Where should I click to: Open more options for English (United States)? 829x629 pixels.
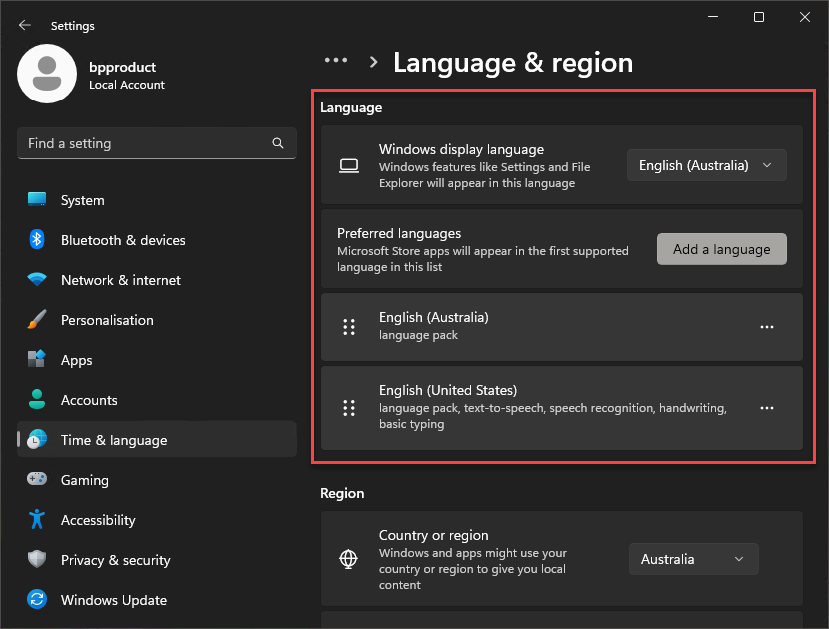pyautogui.click(x=767, y=408)
